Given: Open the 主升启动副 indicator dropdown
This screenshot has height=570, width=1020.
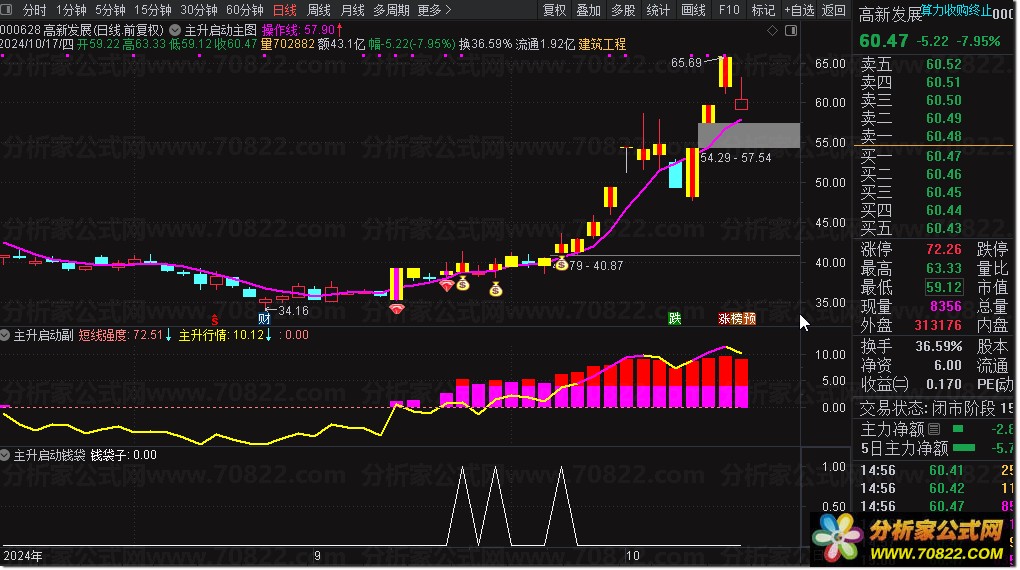Looking at the screenshot, I should pyautogui.click(x=5, y=335).
